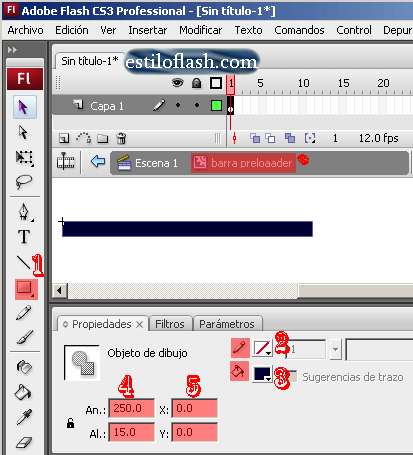The image size is (413, 455).
Task: Click the fill color bucket icon
Action: click(x=239, y=371)
